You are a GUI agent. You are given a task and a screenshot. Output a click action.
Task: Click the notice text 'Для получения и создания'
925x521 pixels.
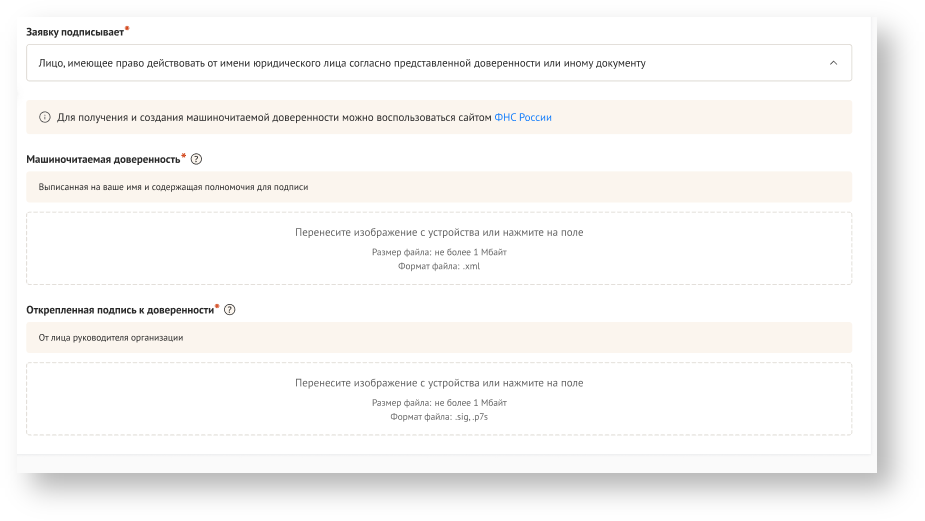point(274,118)
